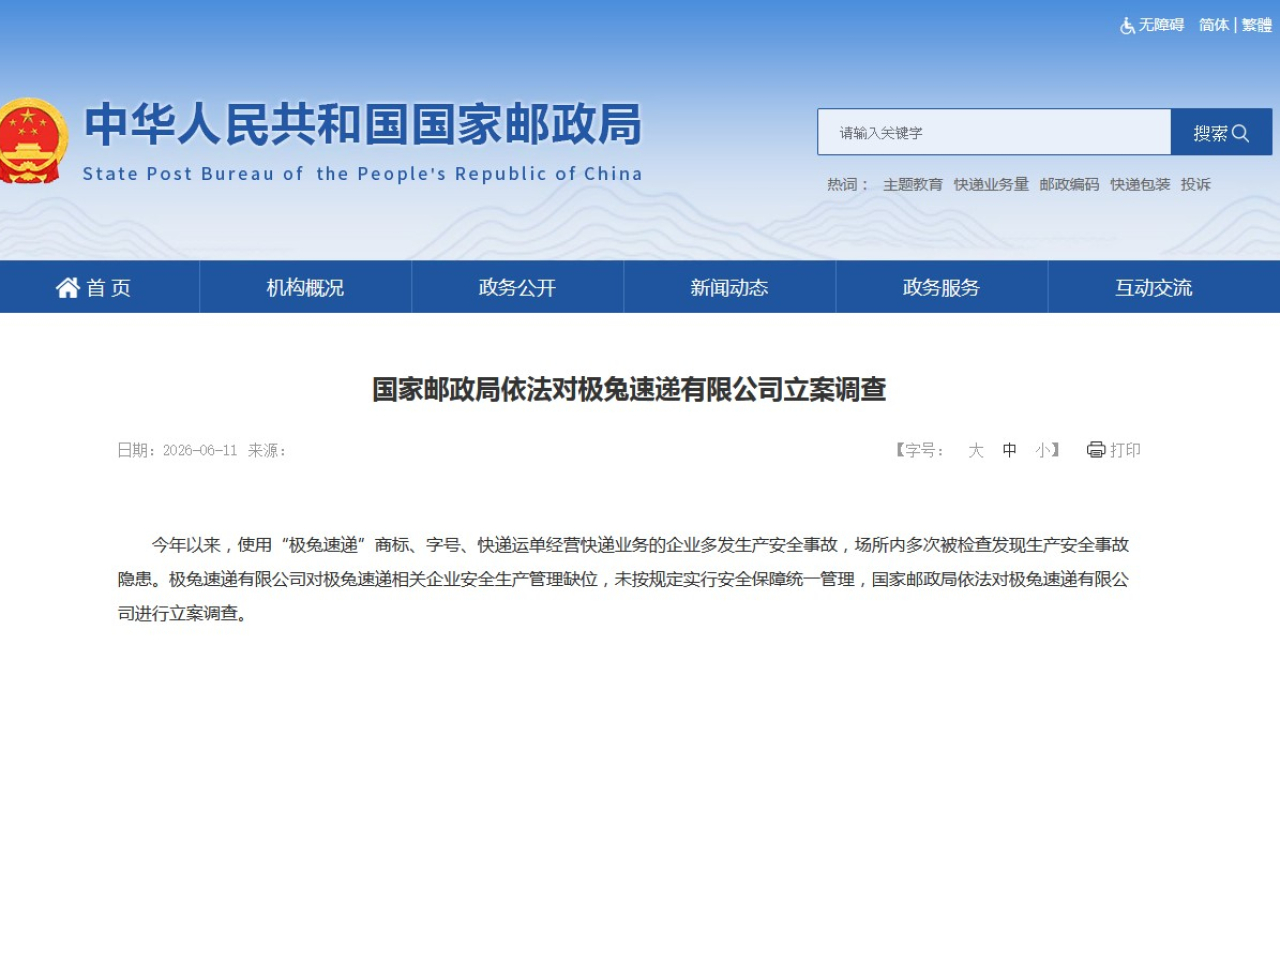Open 无障碍 accessibility mode link
Image resolution: width=1280 pixels, height=960 pixels.
tap(1161, 25)
